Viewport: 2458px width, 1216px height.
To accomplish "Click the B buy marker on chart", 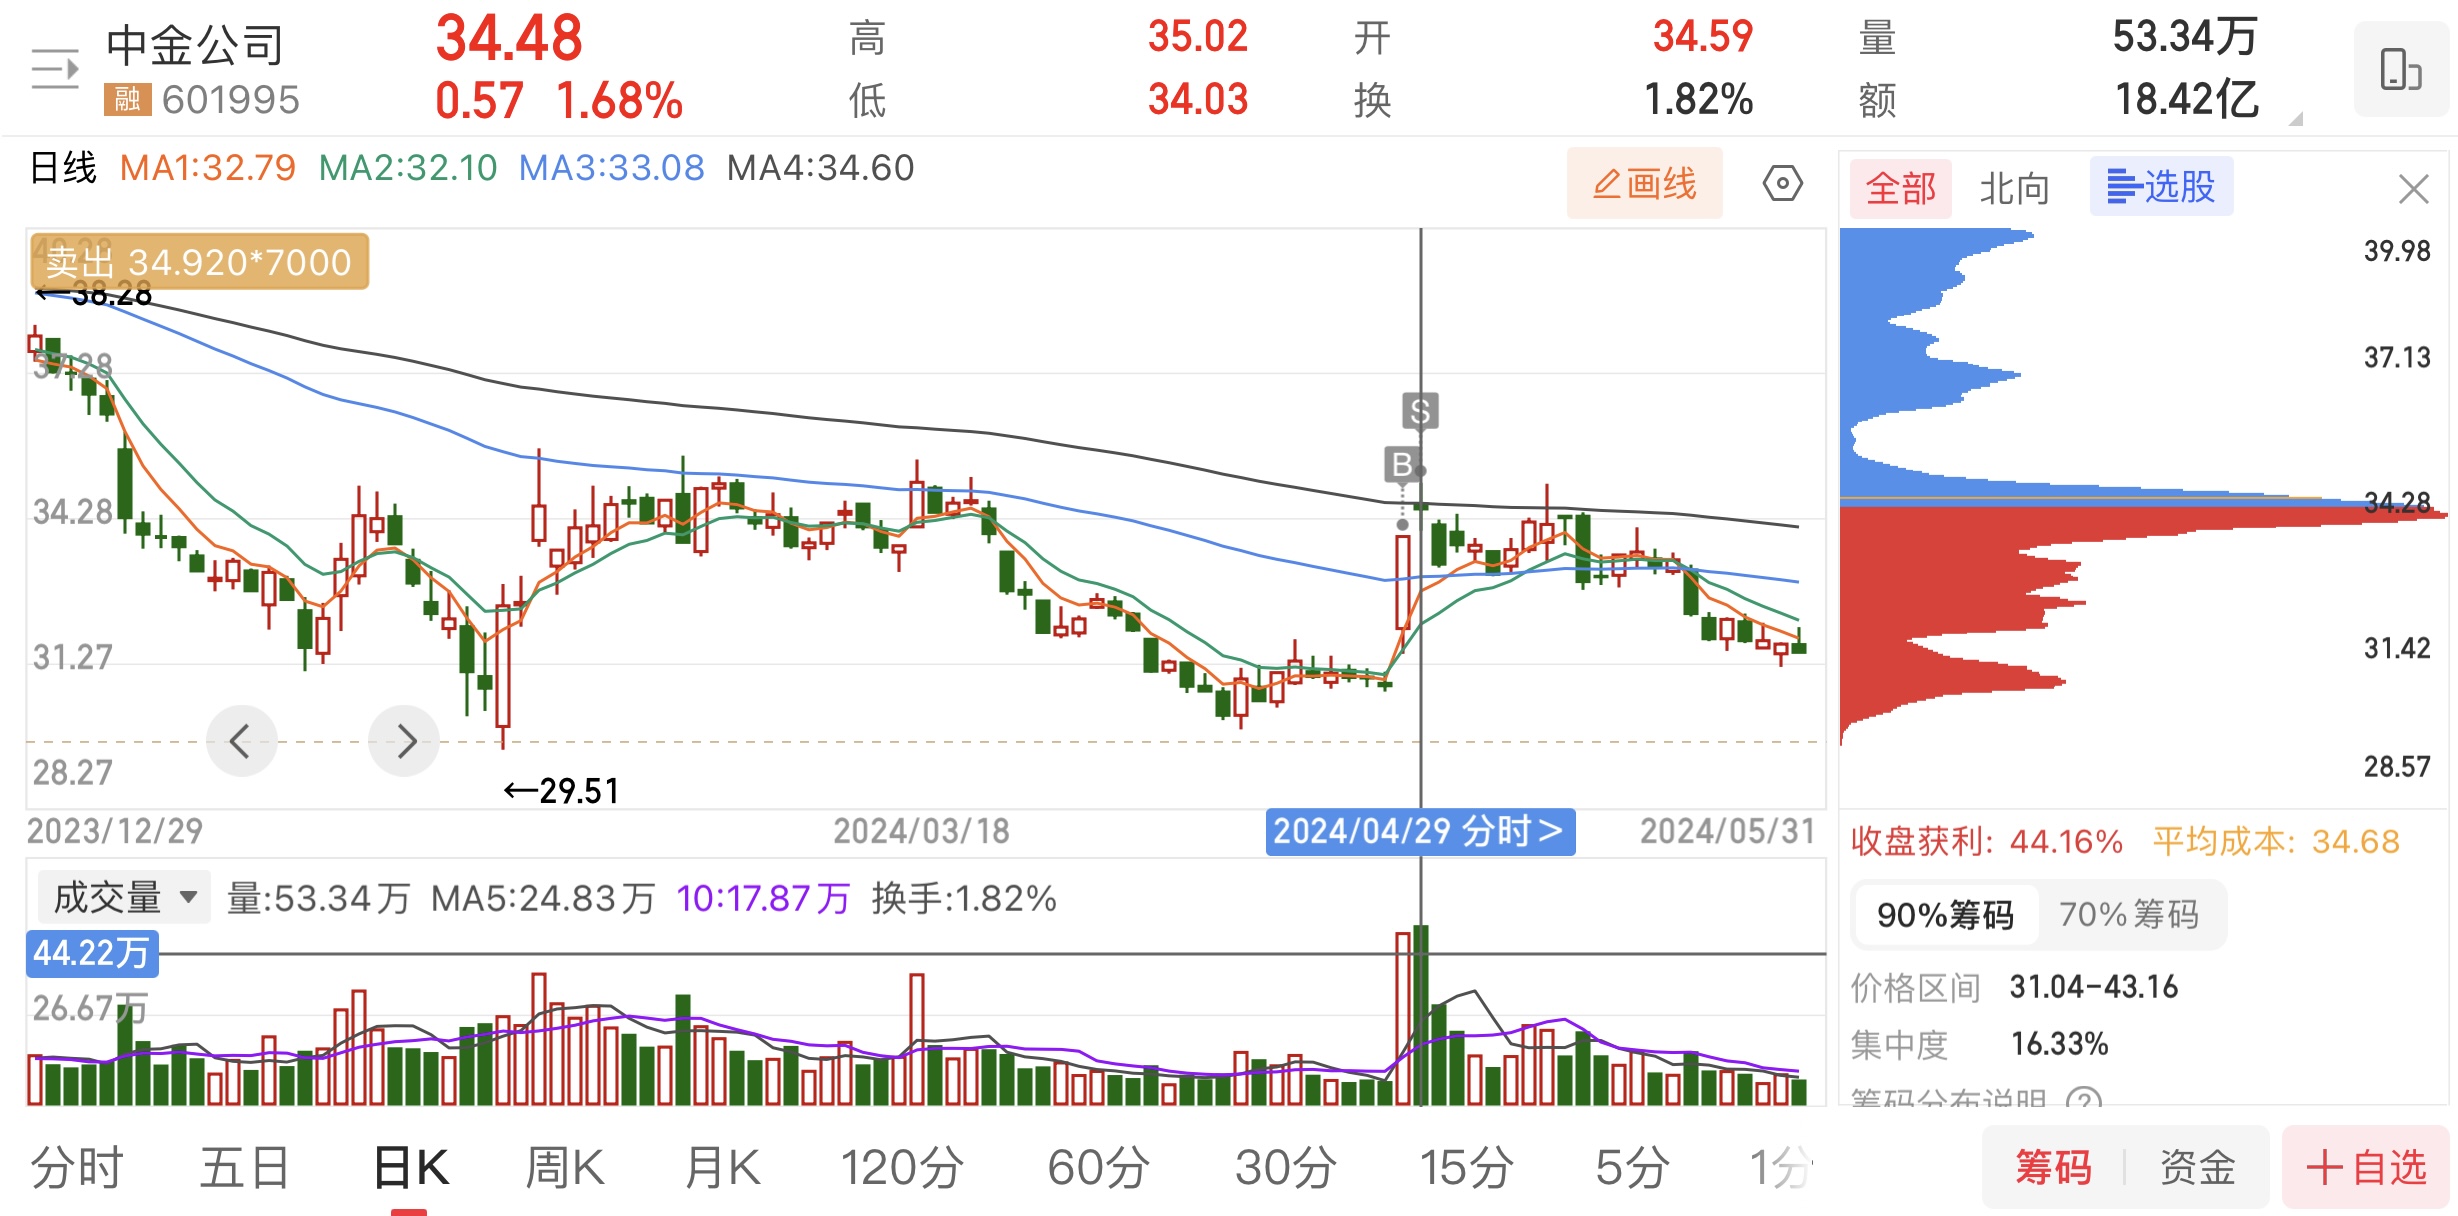I will pyautogui.click(x=1402, y=464).
